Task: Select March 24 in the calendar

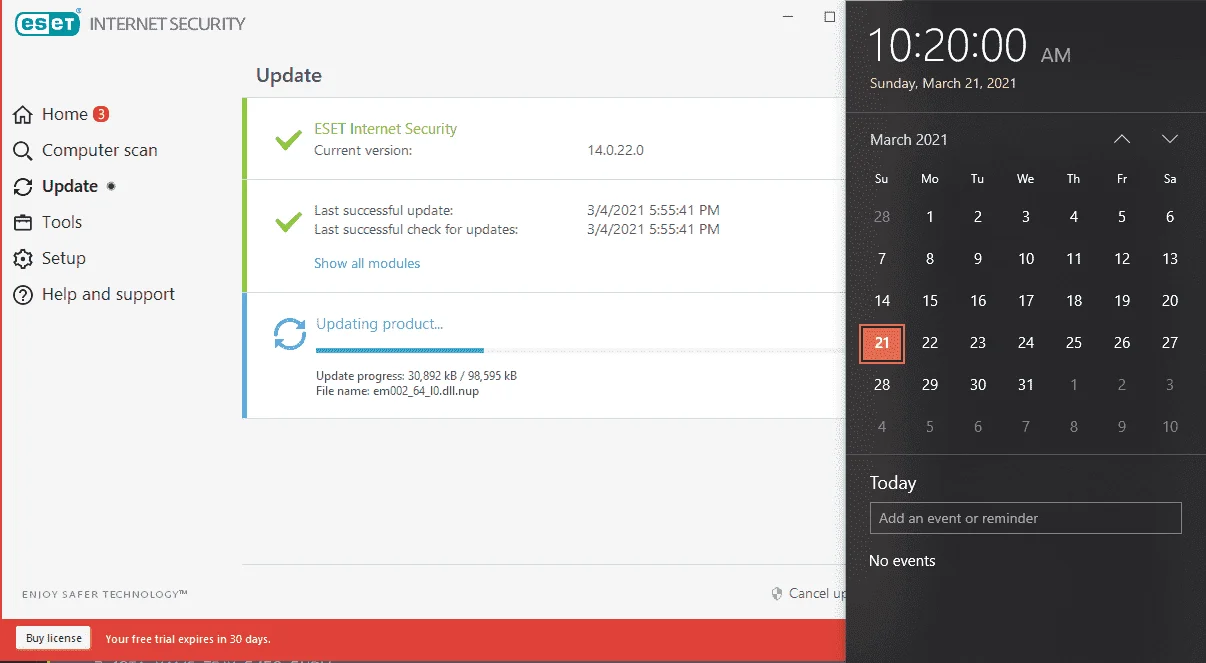Action: [1026, 343]
